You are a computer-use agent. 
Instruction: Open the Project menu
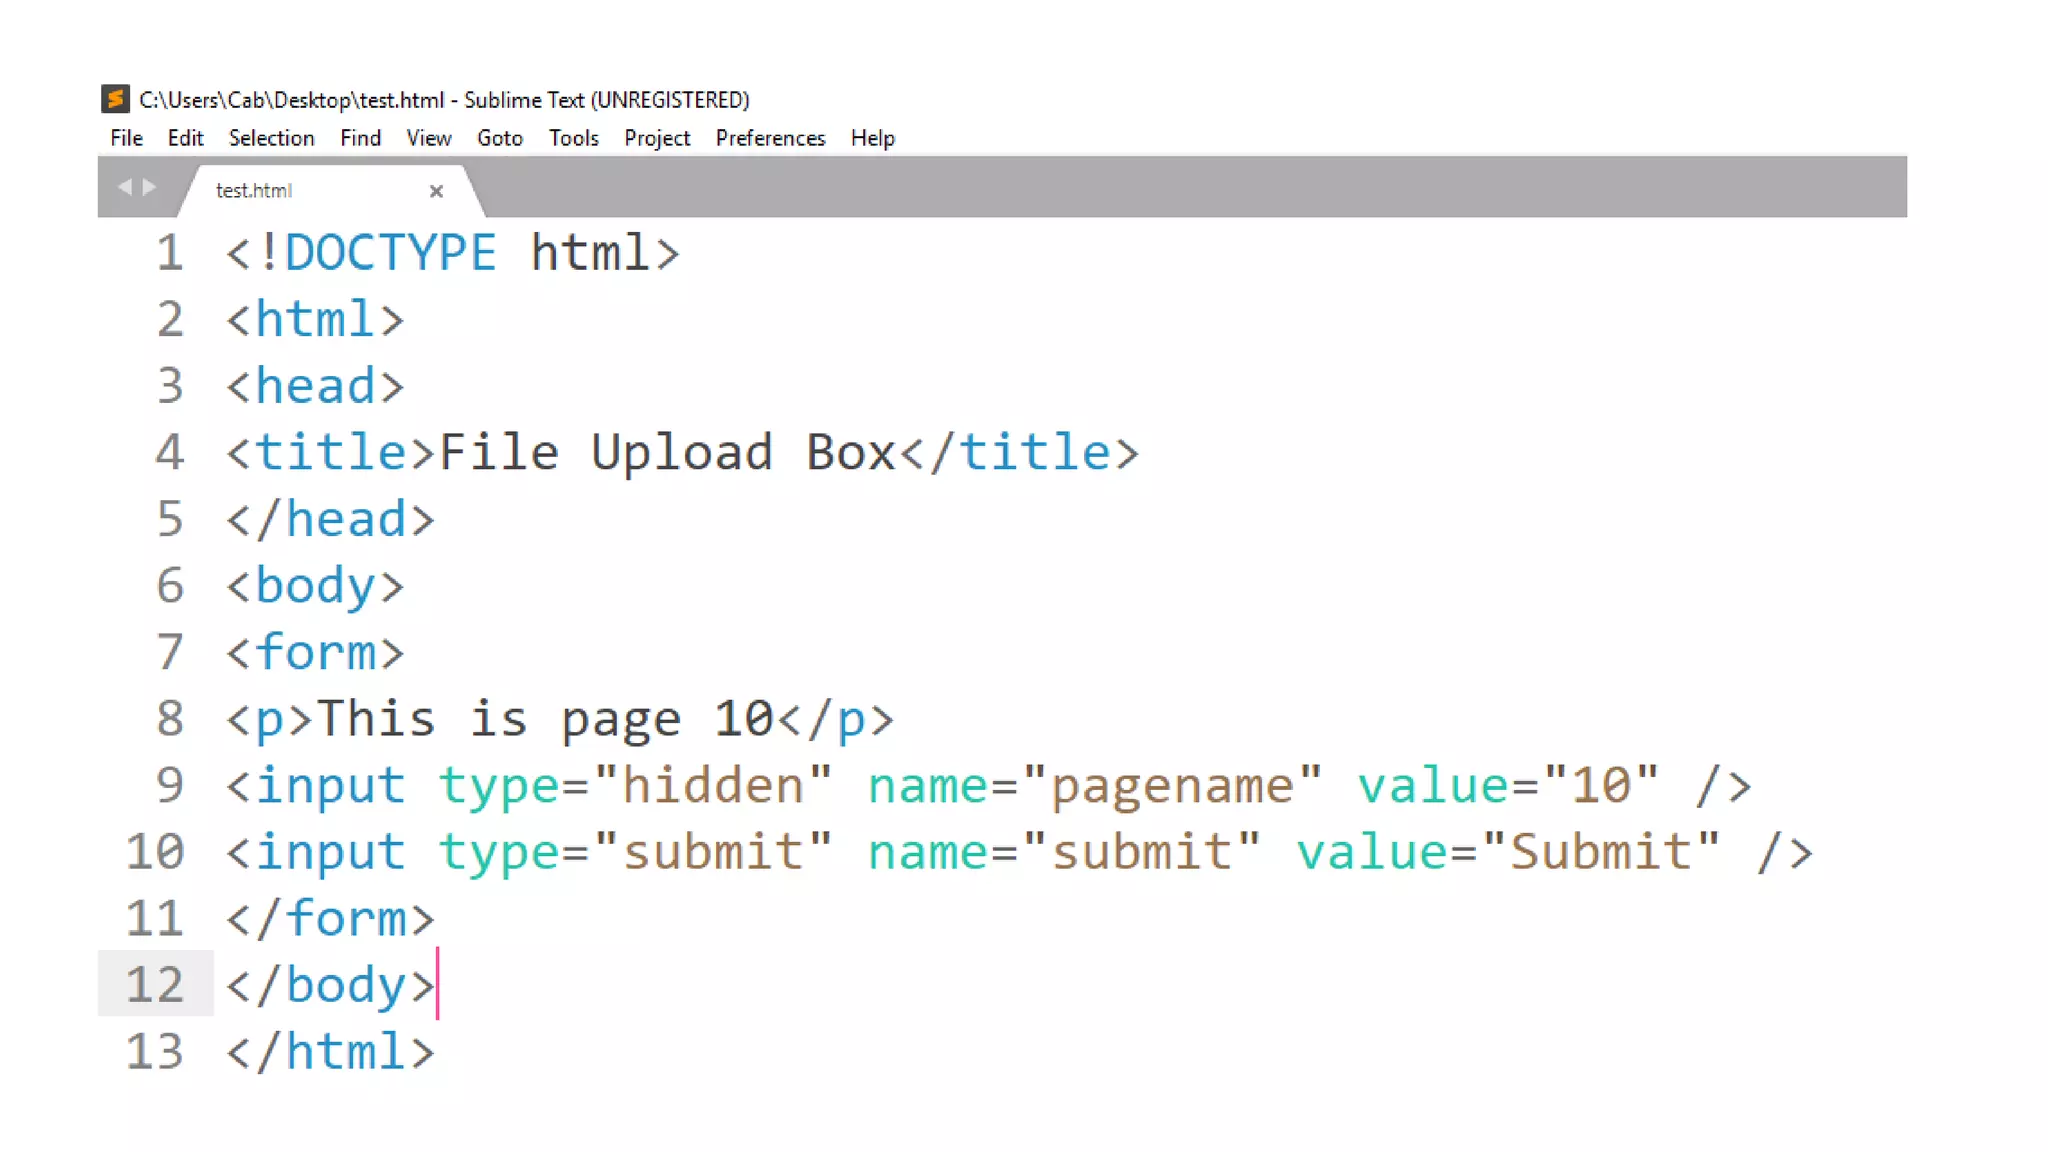(x=657, y=138)
